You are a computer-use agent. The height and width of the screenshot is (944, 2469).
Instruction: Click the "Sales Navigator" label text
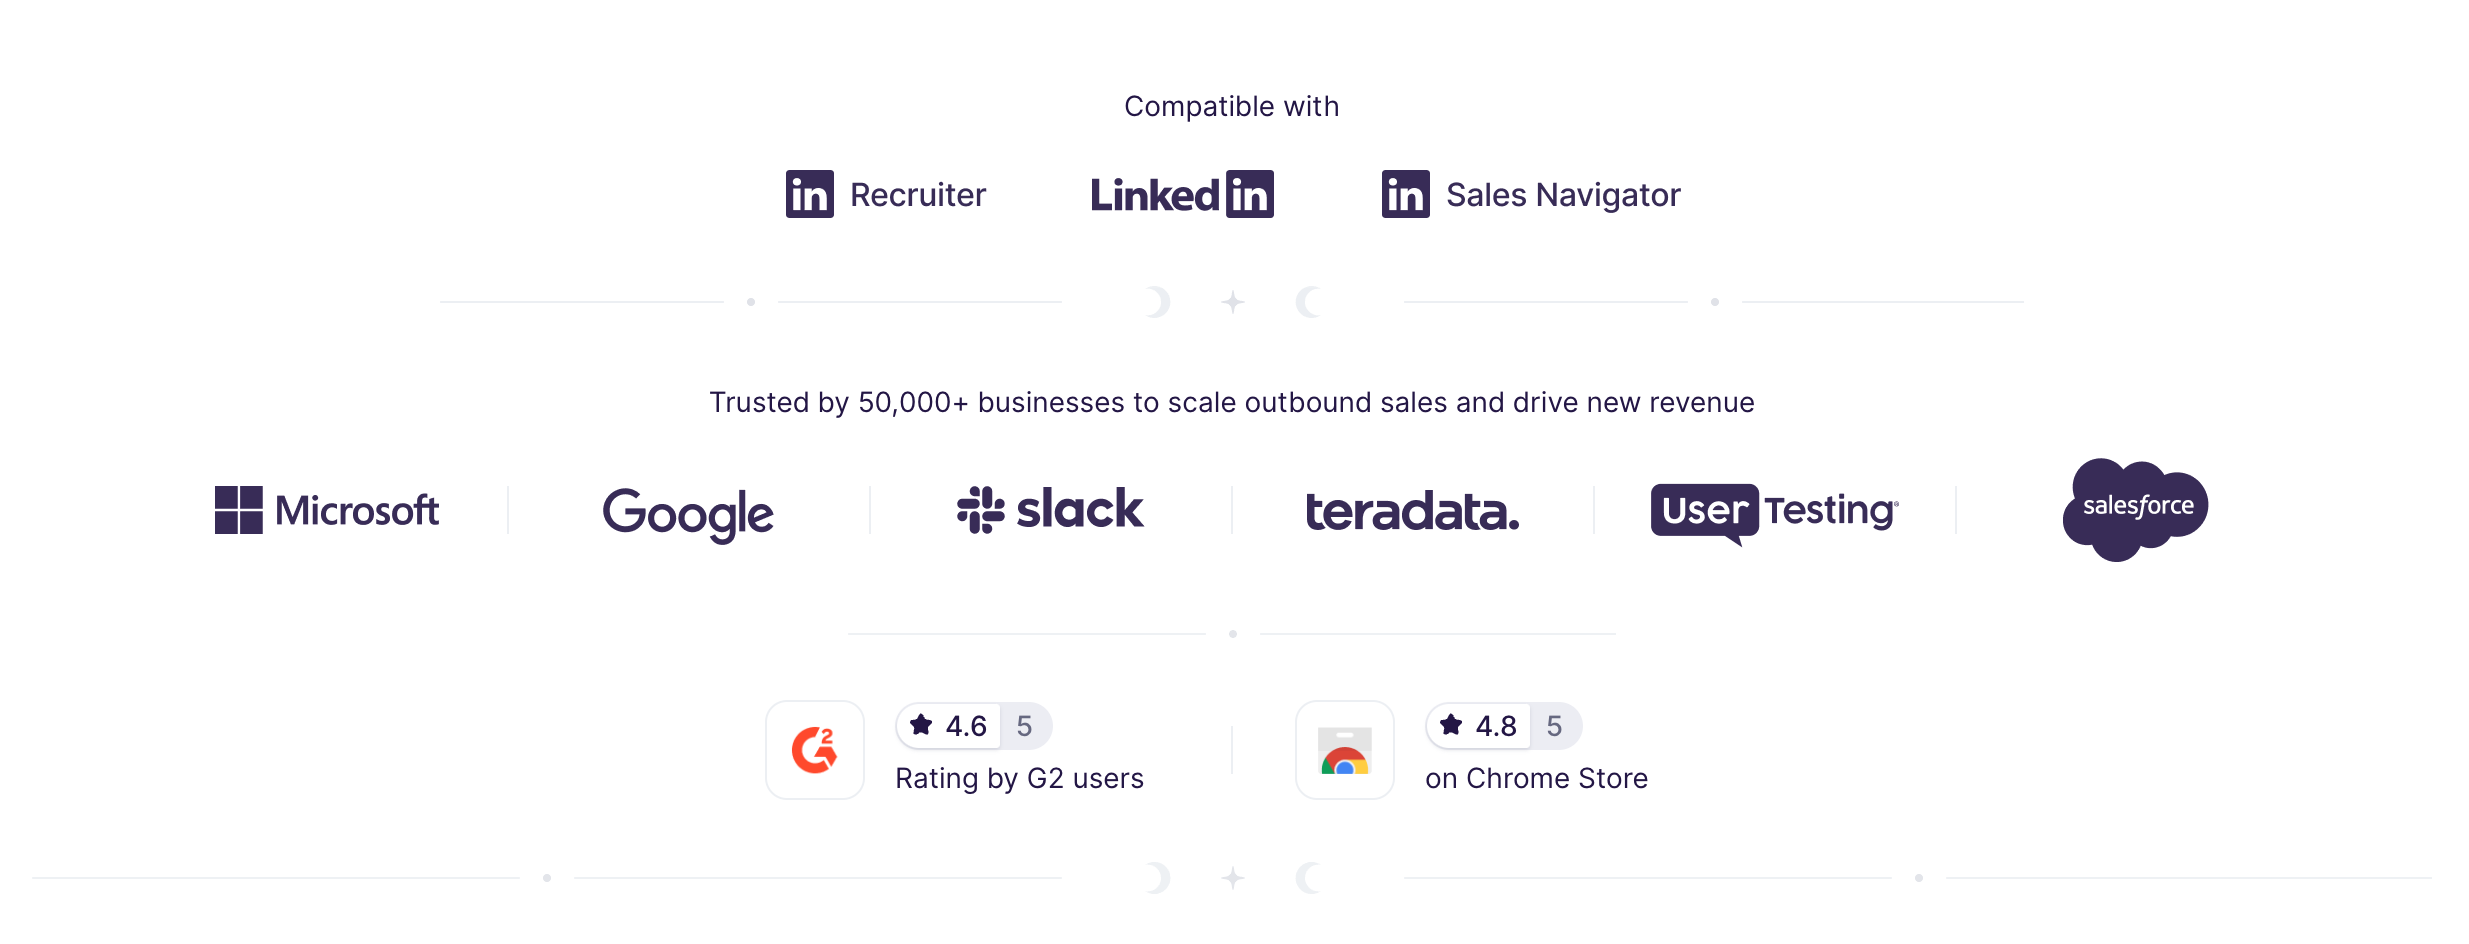point(1563,195)
